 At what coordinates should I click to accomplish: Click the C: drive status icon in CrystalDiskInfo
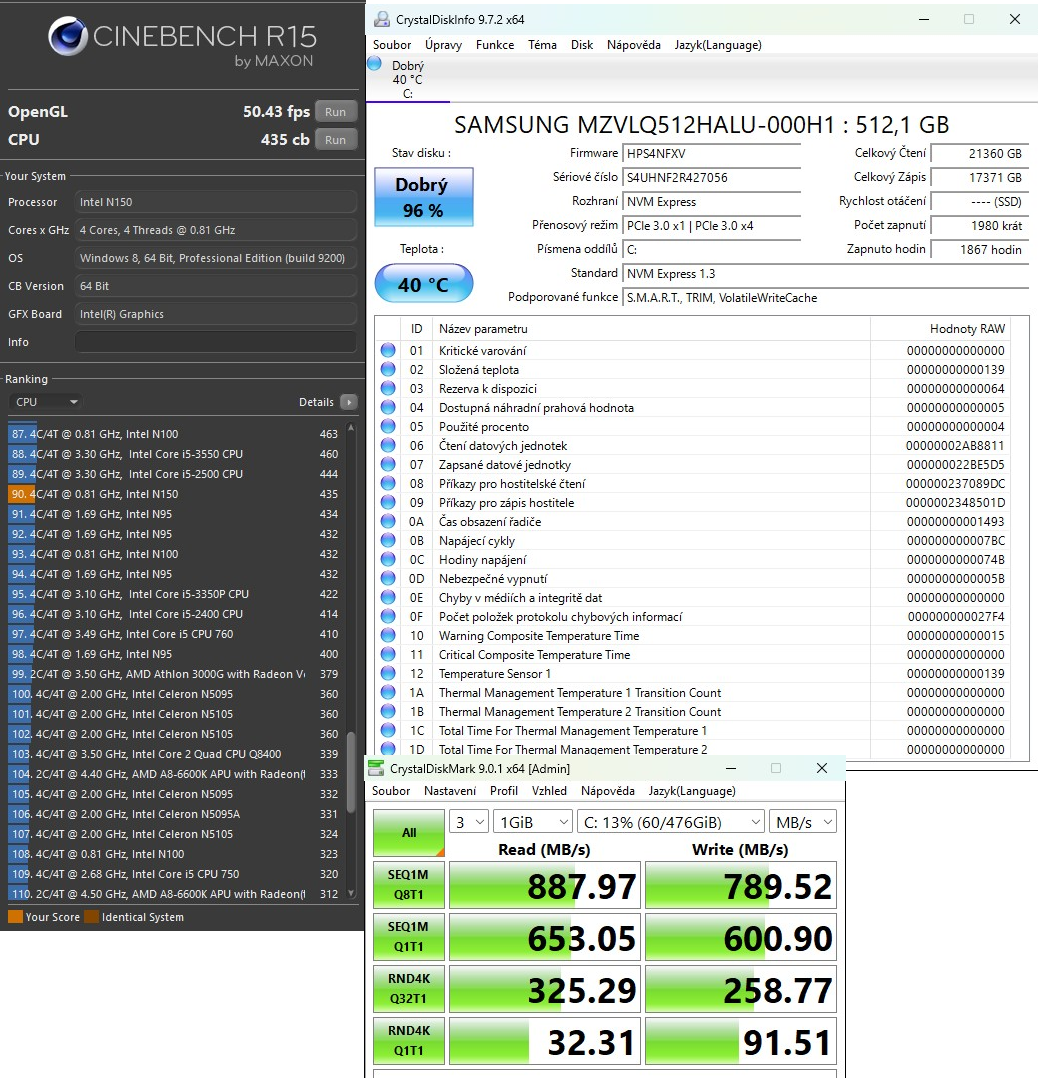(374, 63)
